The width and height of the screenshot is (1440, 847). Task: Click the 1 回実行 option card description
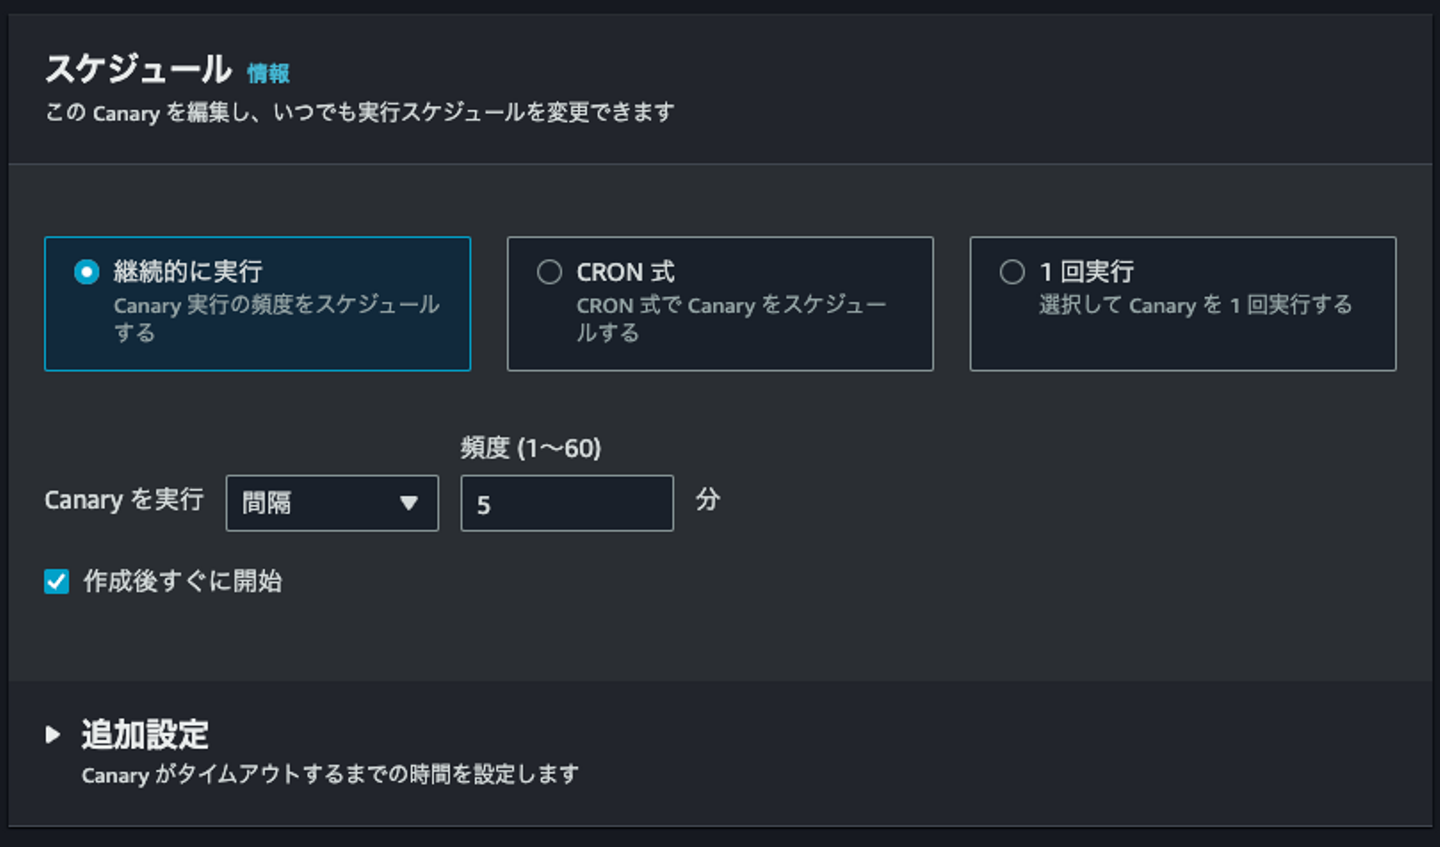click(1195, 305)
